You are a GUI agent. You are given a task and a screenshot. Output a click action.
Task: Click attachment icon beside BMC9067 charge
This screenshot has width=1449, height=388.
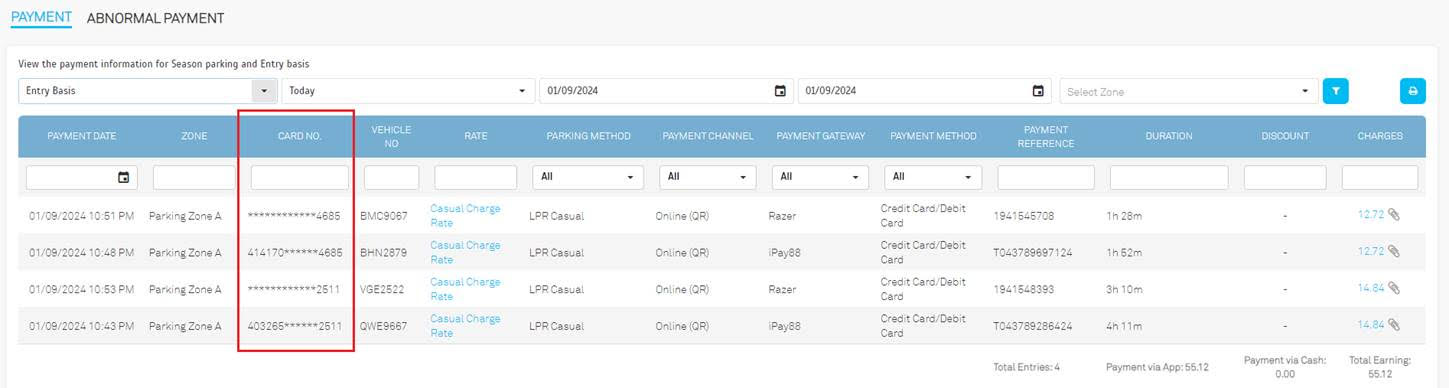click(1394, 215)
